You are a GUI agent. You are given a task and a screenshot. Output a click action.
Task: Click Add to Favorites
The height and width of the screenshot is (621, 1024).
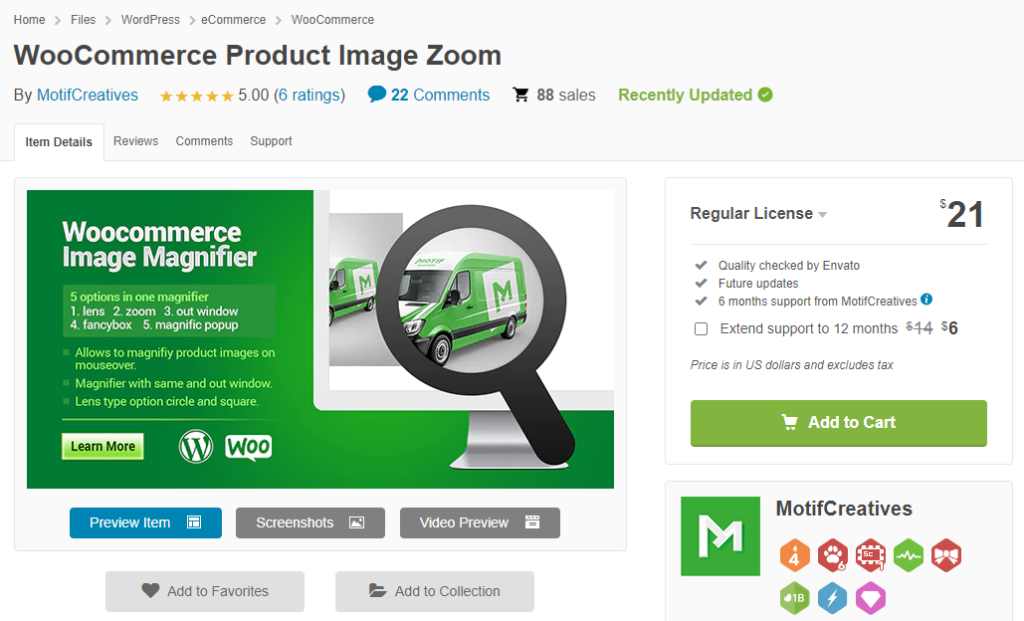coord(205,592)
